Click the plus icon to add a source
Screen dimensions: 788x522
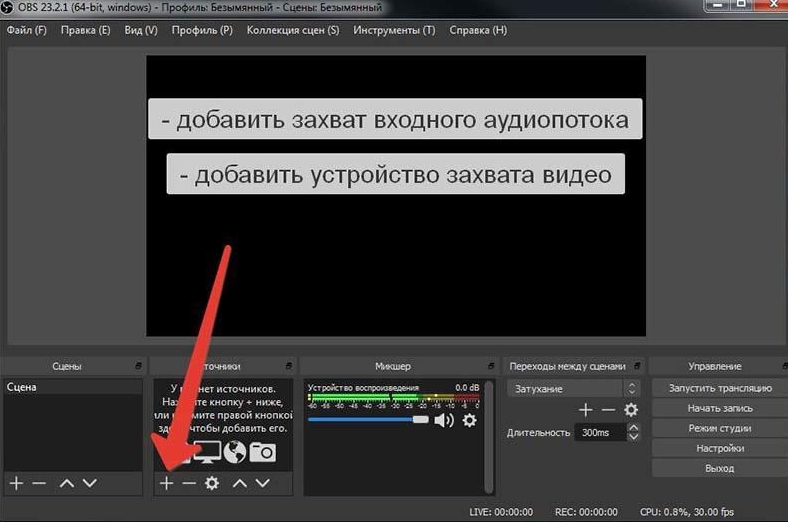pos(167,483)
